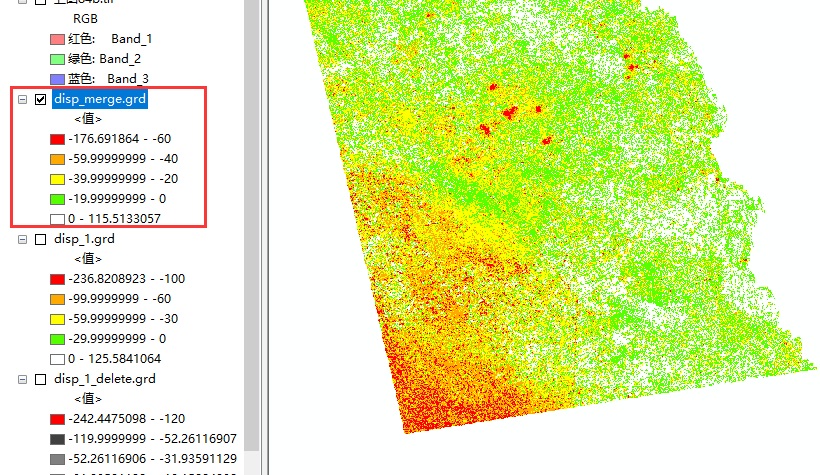Select the disp_merge.grd layer name

coord(100,99)
